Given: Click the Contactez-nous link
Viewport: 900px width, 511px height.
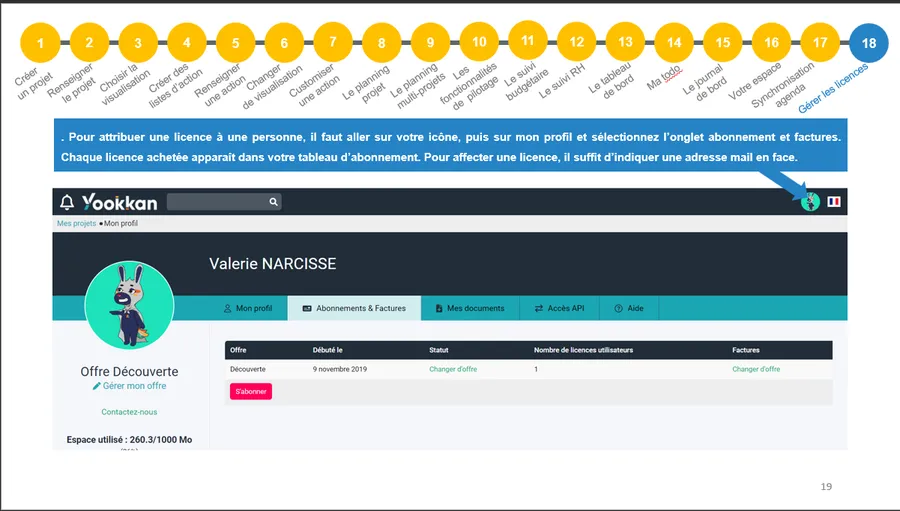Looking at the screenshot, I should point(129,412).
